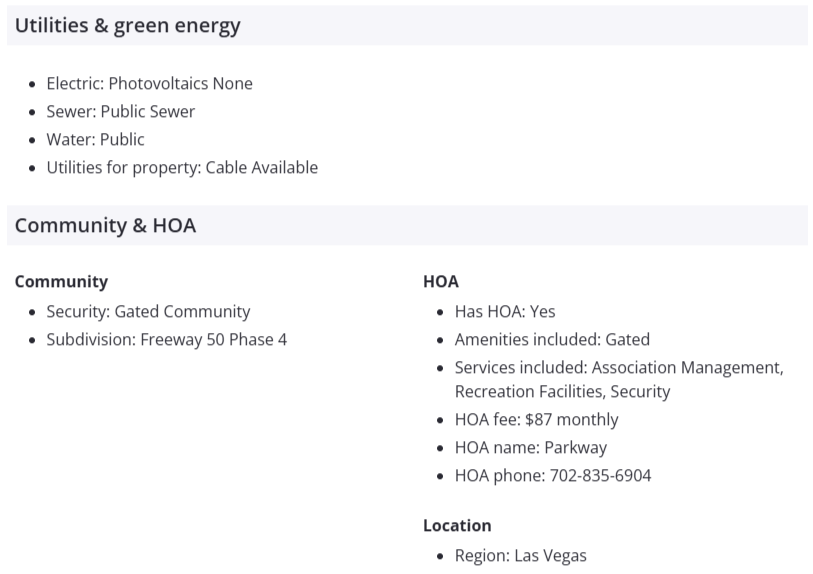Select the Recreation Facilities, Security text
The image size is (813, 574).
562,392
